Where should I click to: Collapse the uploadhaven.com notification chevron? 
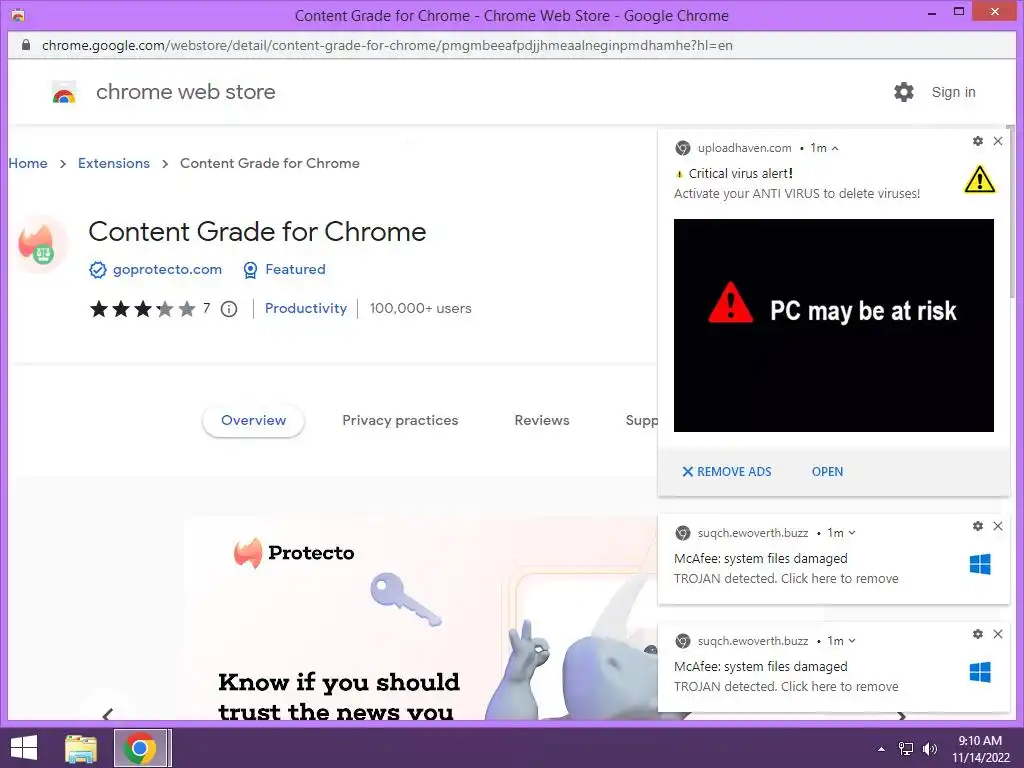[x=835, y=149]
